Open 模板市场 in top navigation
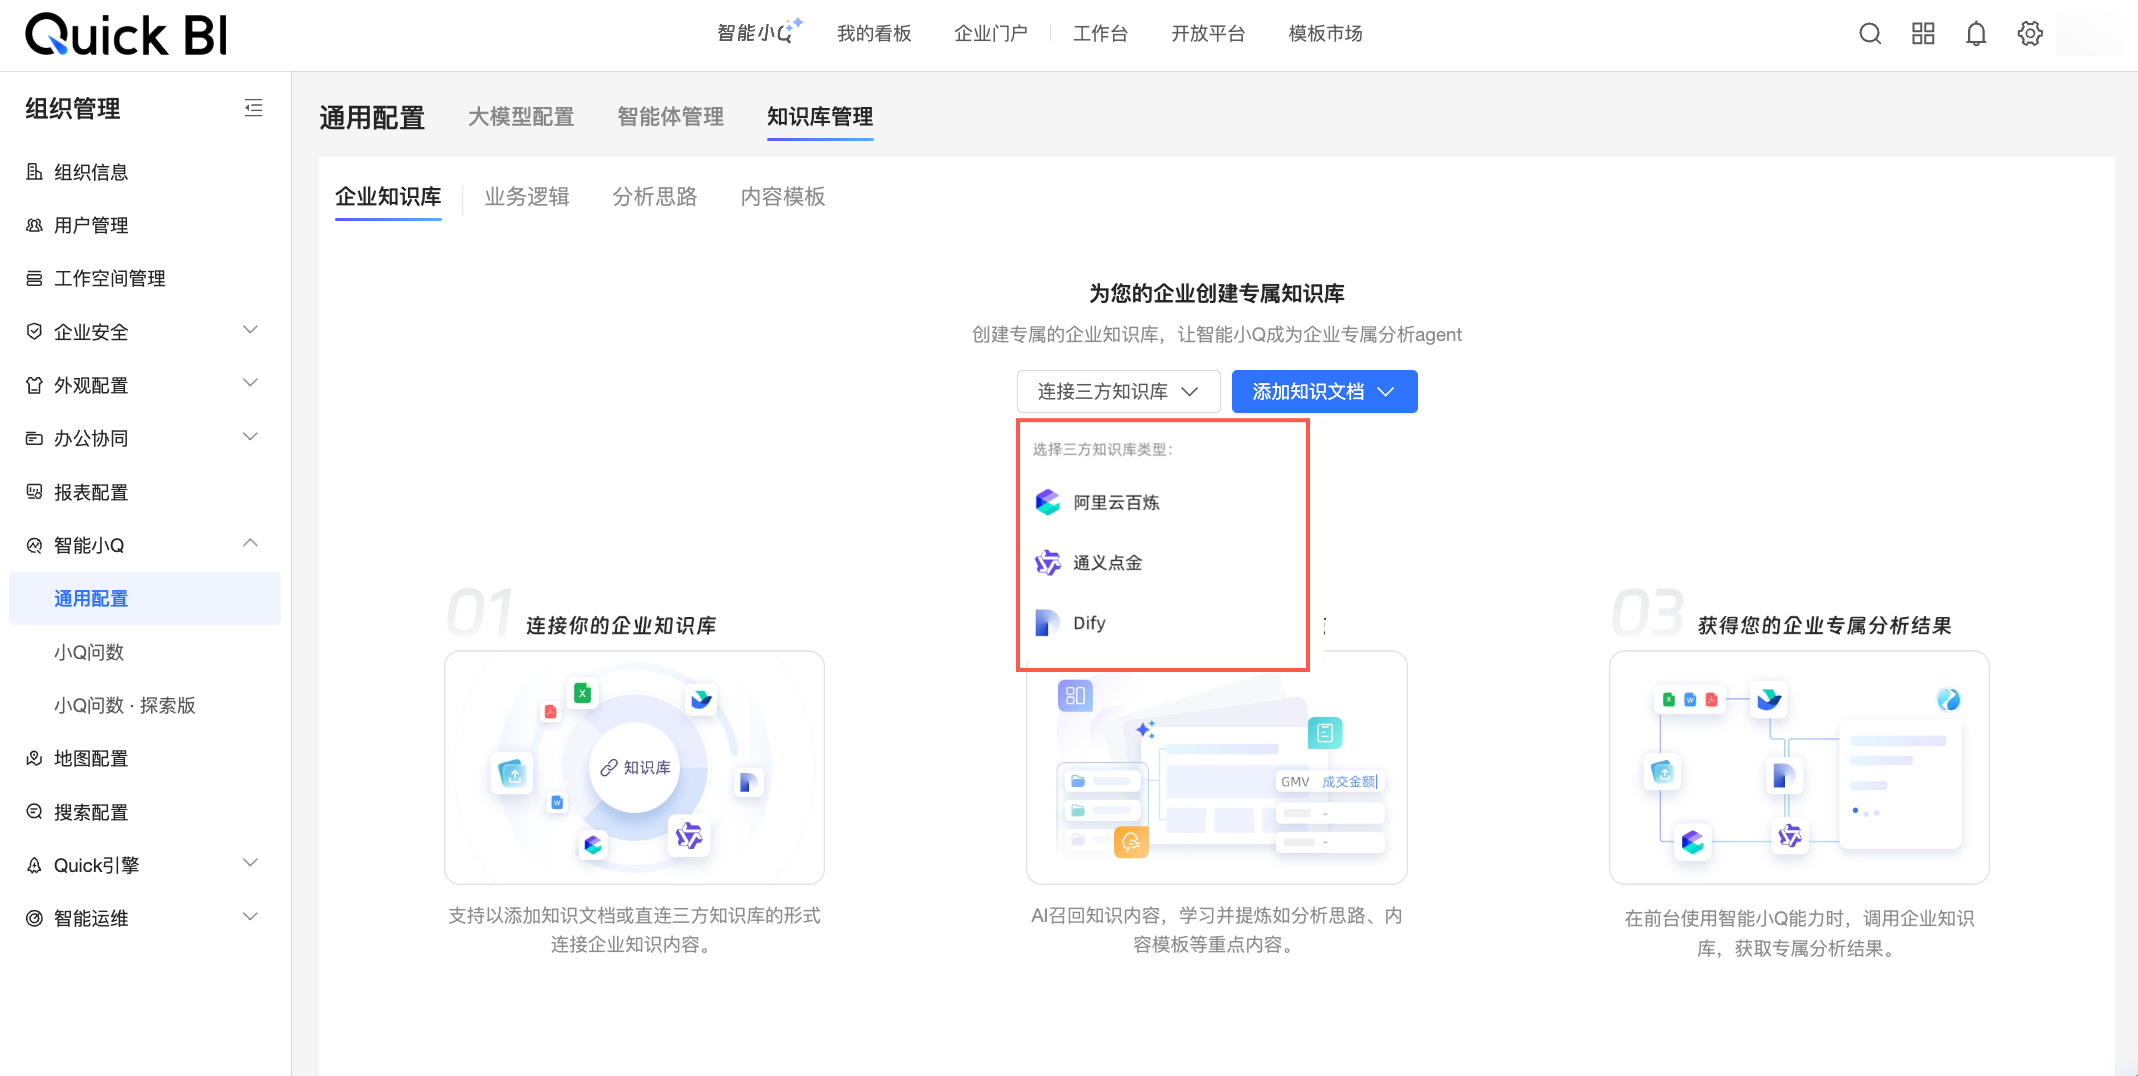 (x=1325, y=34)
